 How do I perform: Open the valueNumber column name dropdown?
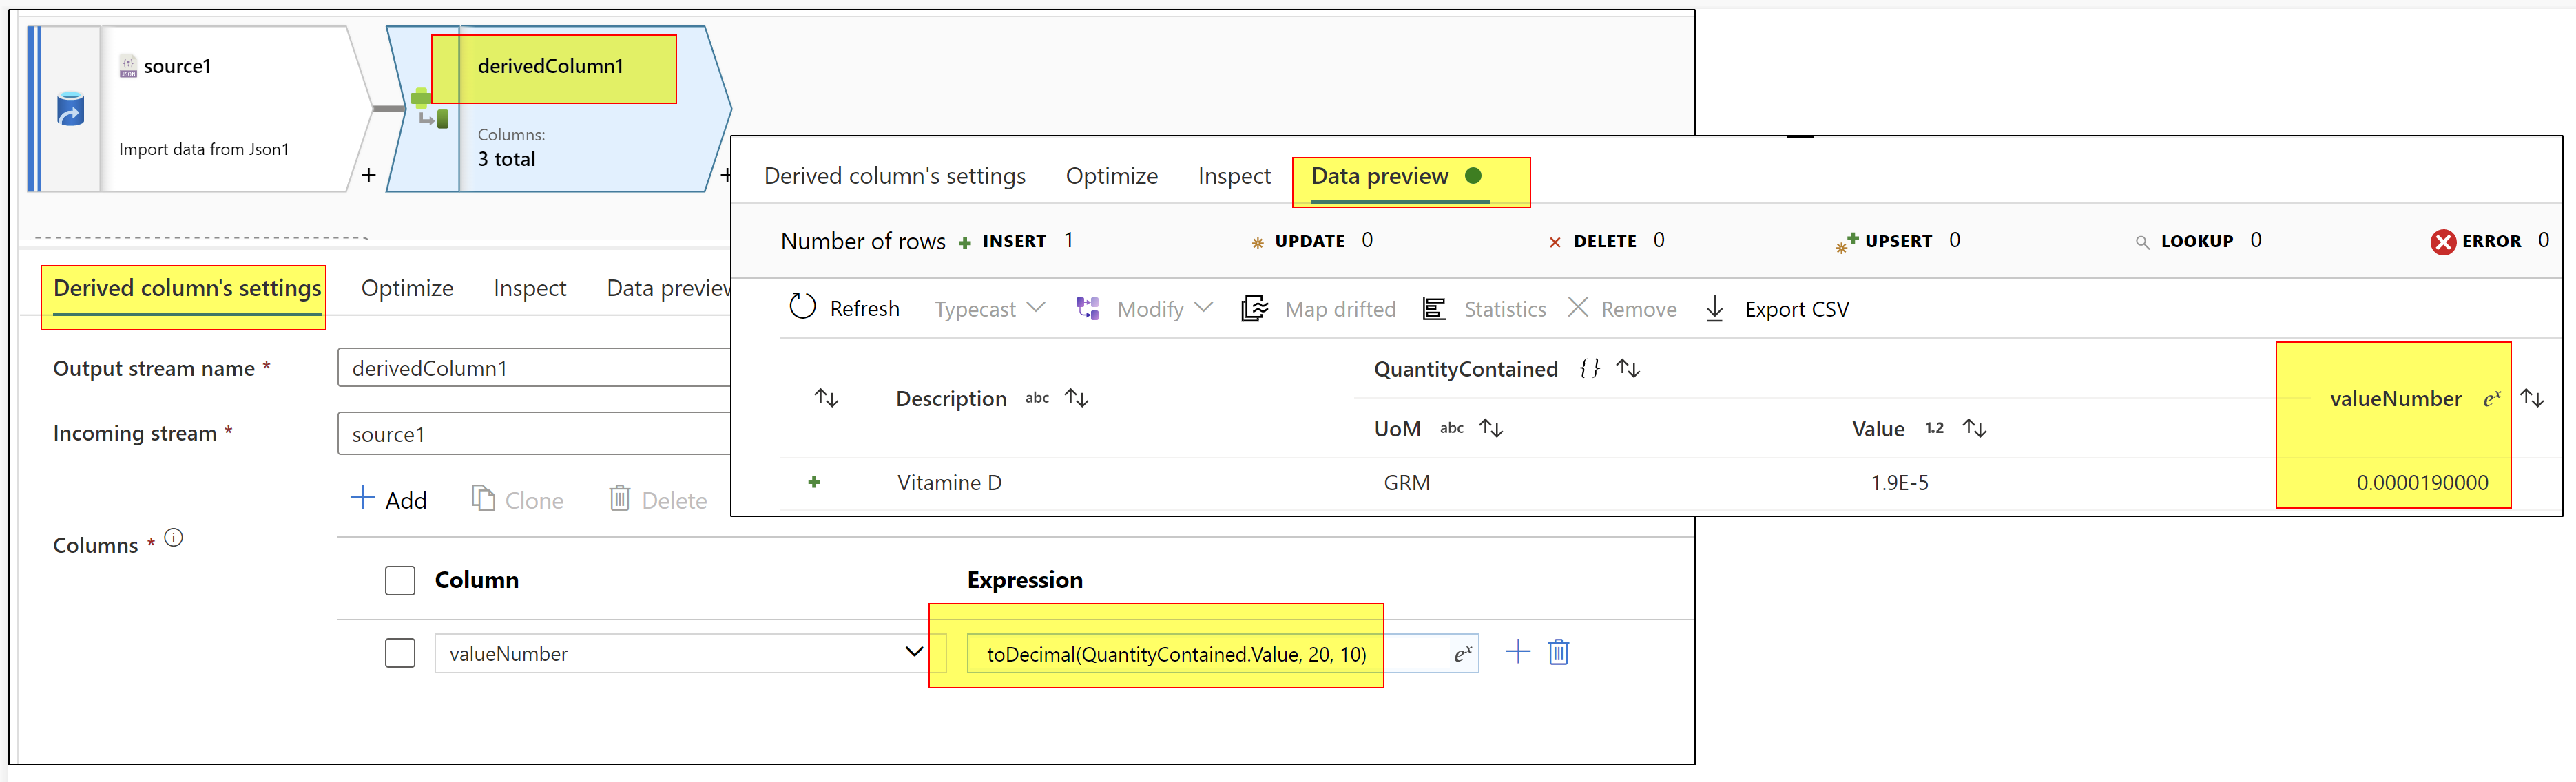(912, 652)
